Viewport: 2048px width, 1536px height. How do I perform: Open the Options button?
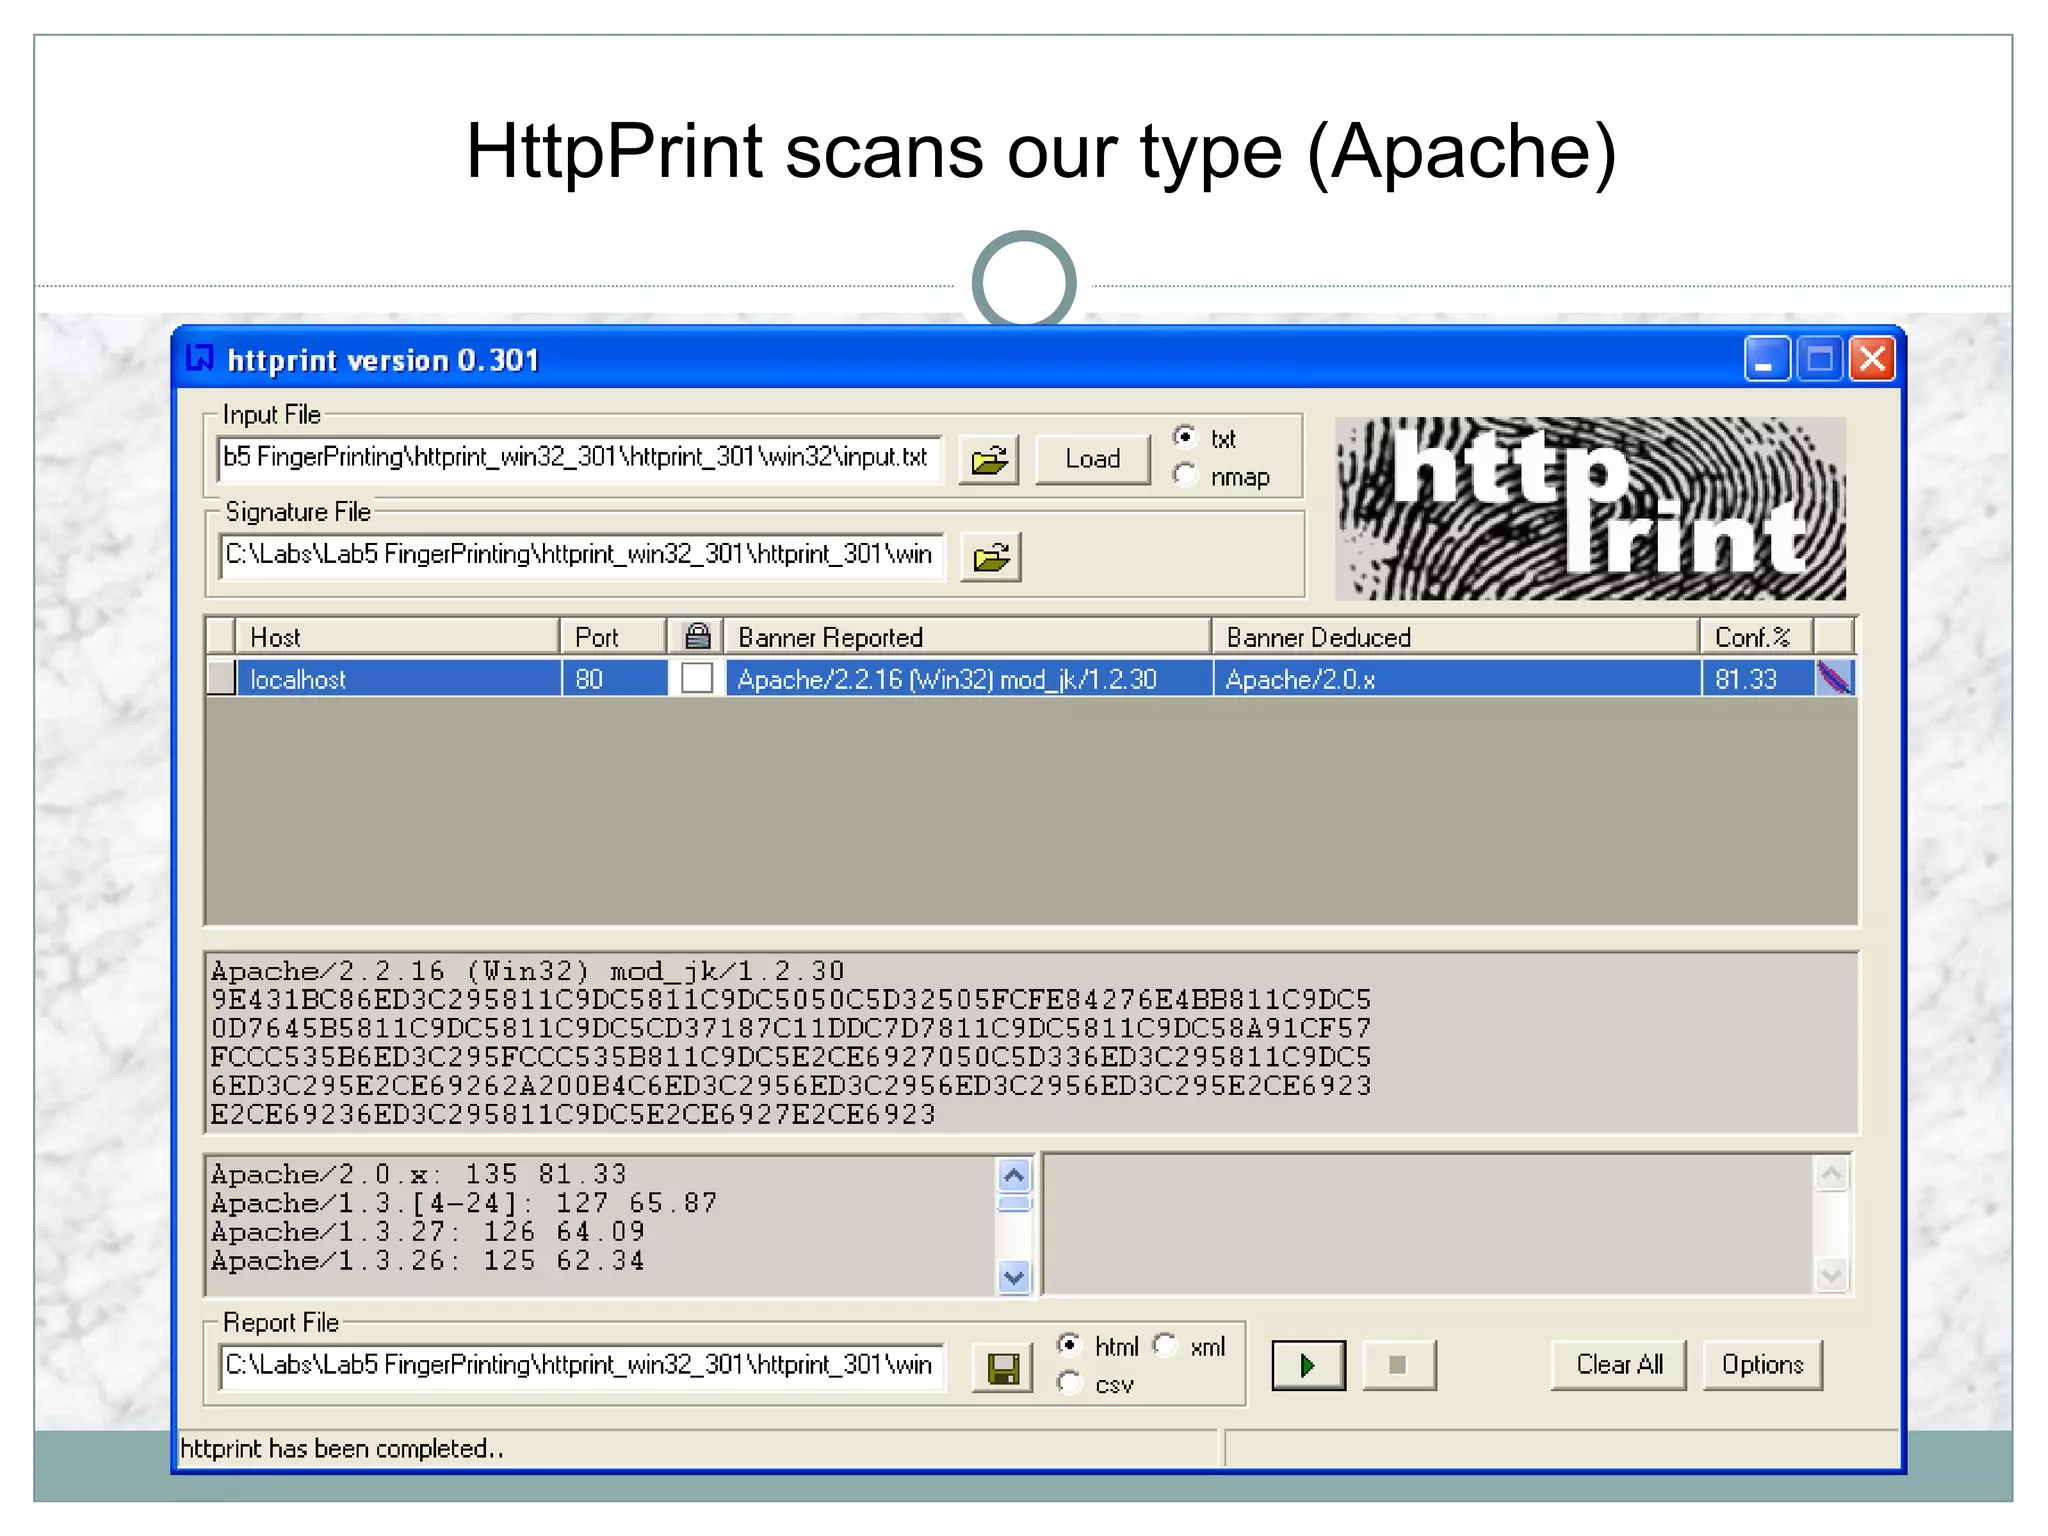[x=1763, y=1365]
